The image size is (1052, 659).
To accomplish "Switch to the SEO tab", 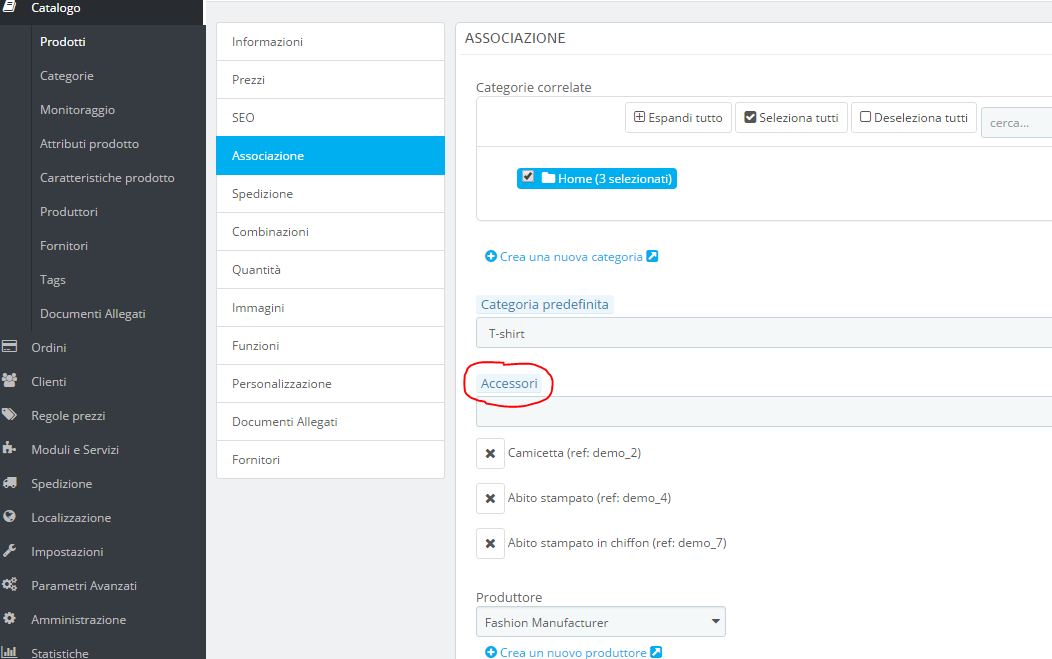I will [330, 117].
